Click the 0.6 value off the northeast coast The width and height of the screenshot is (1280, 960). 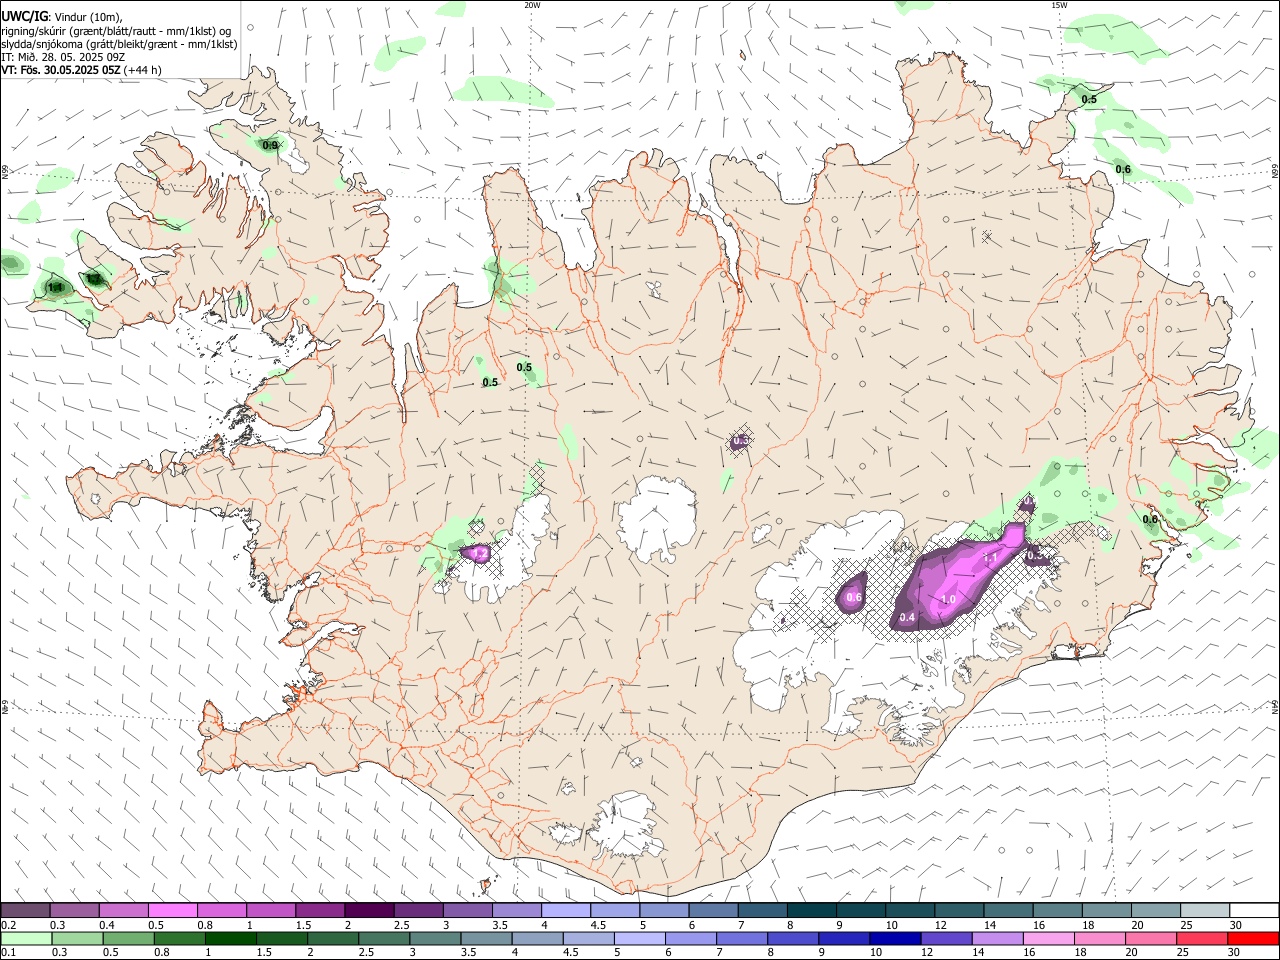point(1123,170)
